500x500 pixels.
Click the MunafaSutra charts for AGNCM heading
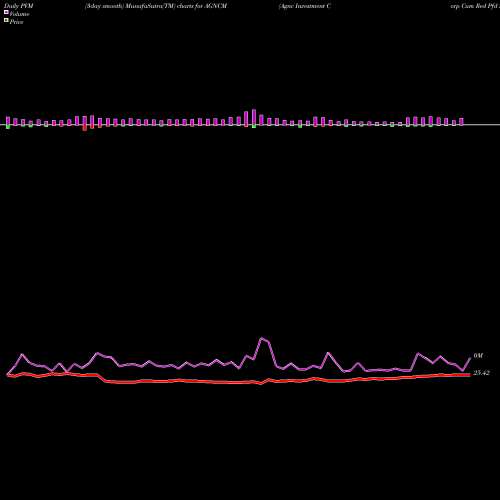click(x=156, y=6)
